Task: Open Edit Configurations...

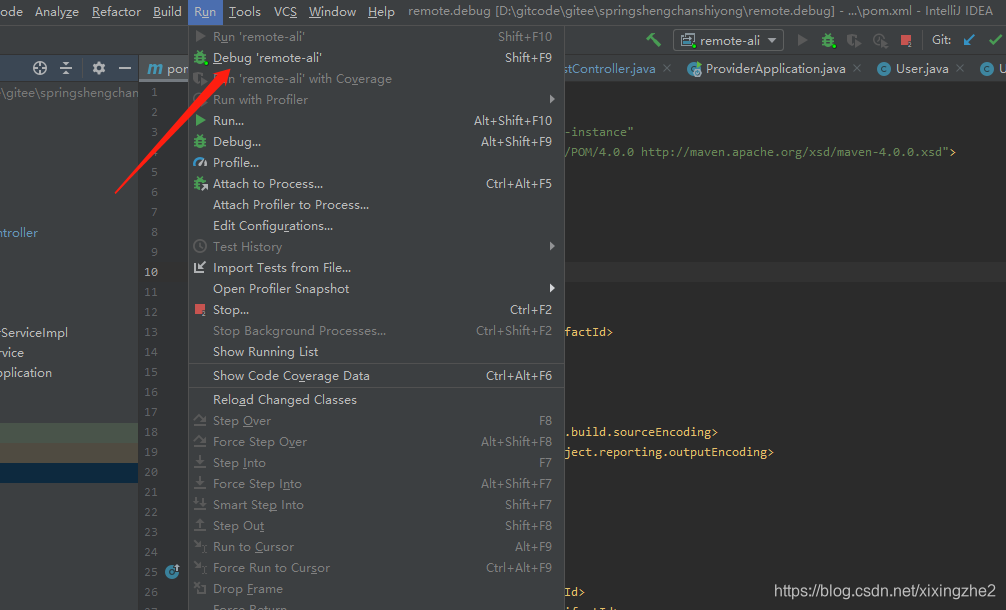Action: [377, 226]
